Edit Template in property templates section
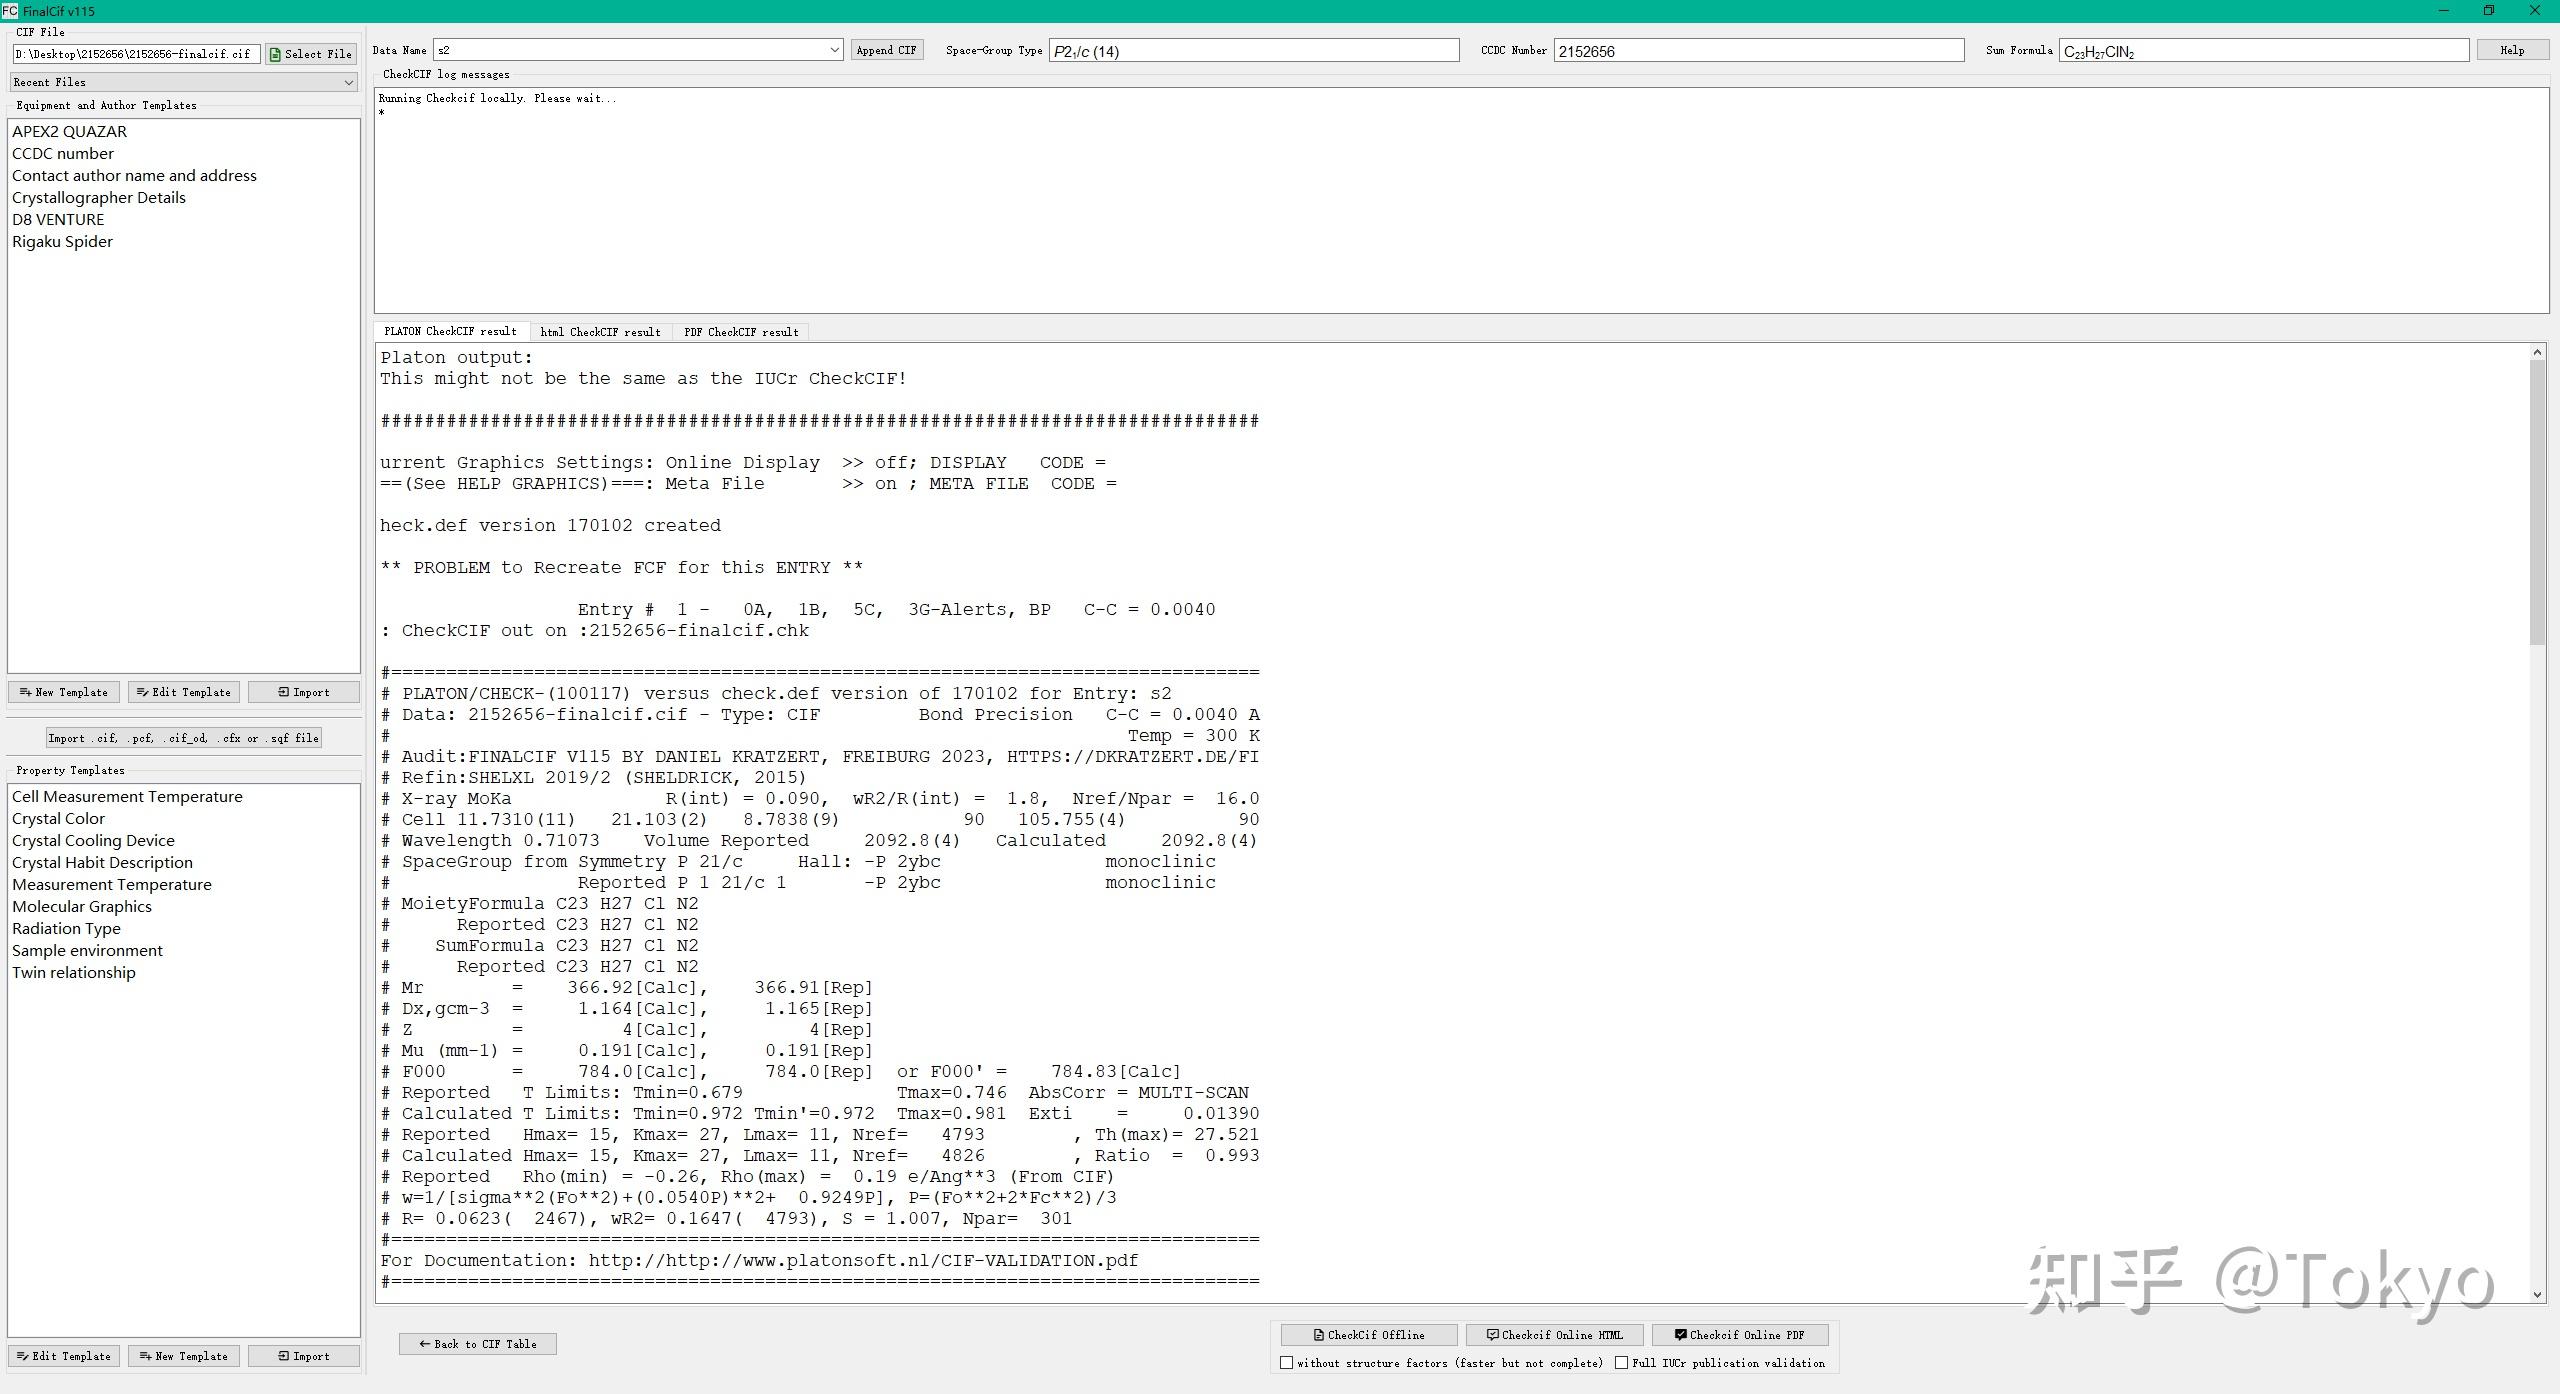This screenshot has height=1394, width=2560. point(64,1356)
